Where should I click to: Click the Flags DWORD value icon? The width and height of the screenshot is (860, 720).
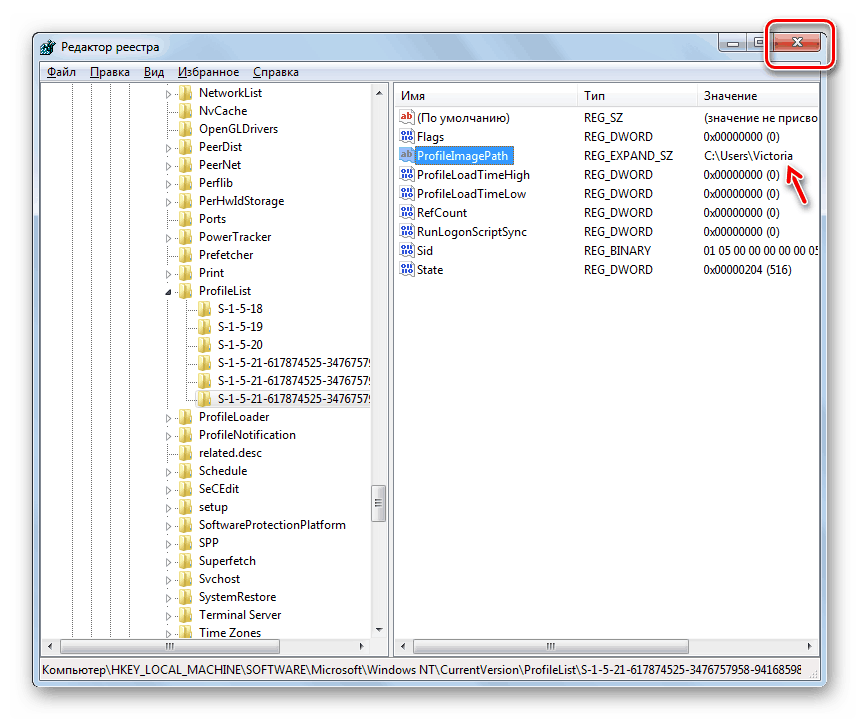(407, 137)
